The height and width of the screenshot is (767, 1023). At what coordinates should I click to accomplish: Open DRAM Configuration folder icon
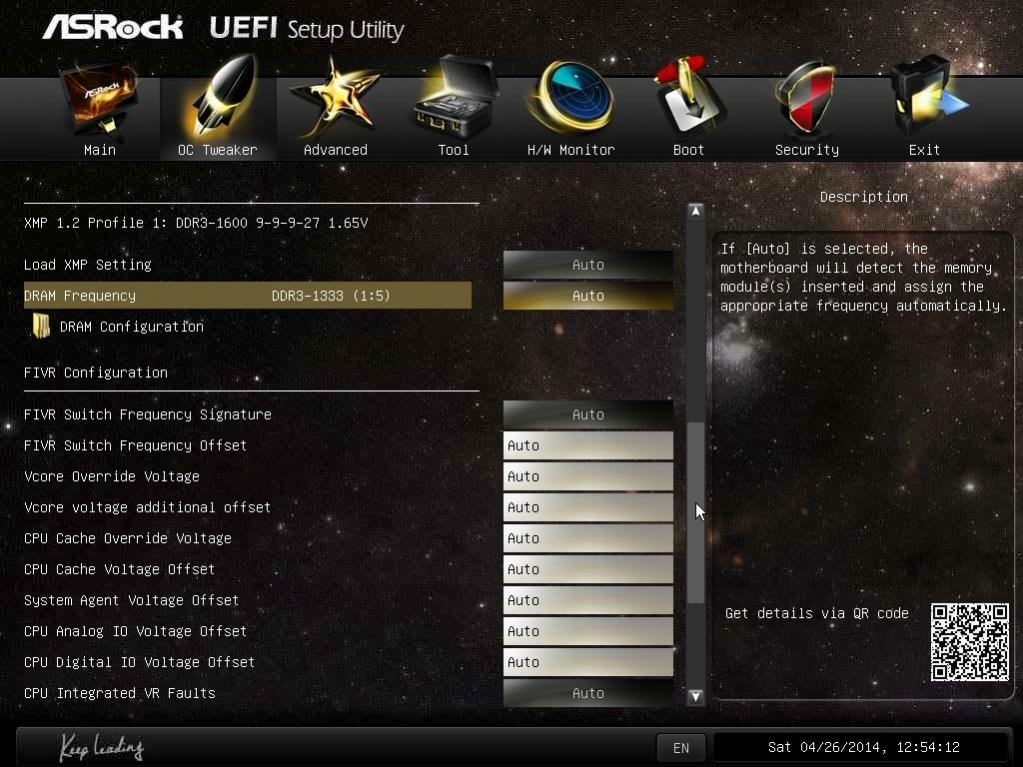[x=41, y=326]
